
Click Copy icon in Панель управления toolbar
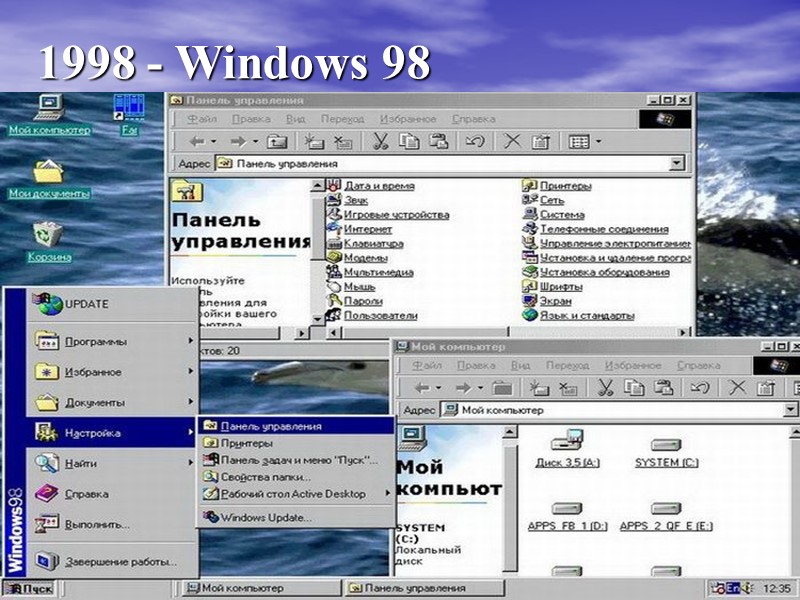[409, 141]
